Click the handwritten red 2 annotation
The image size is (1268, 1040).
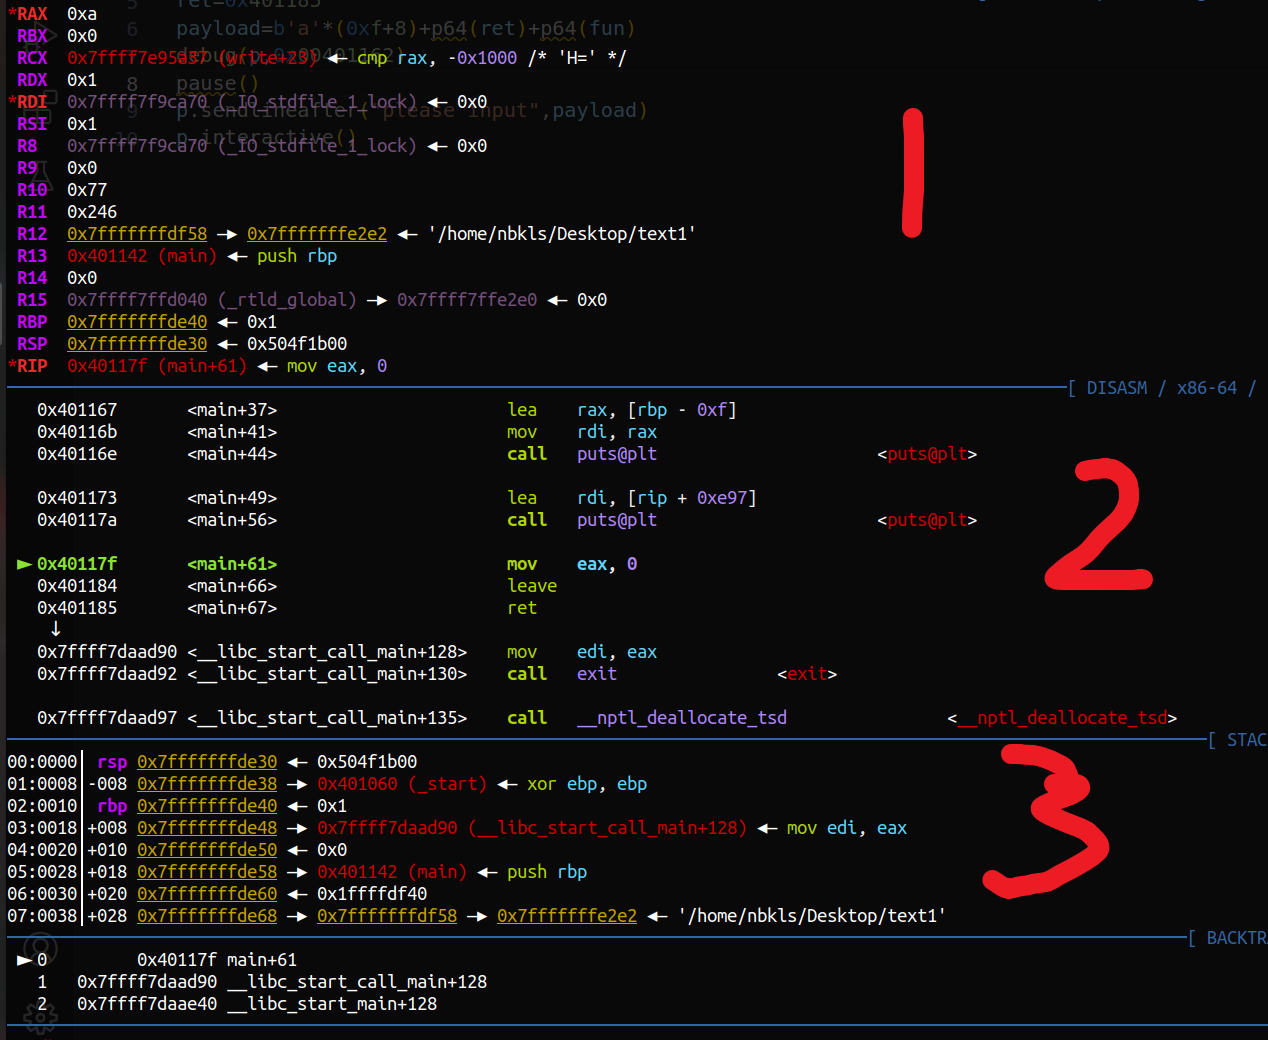point(1097,525)
